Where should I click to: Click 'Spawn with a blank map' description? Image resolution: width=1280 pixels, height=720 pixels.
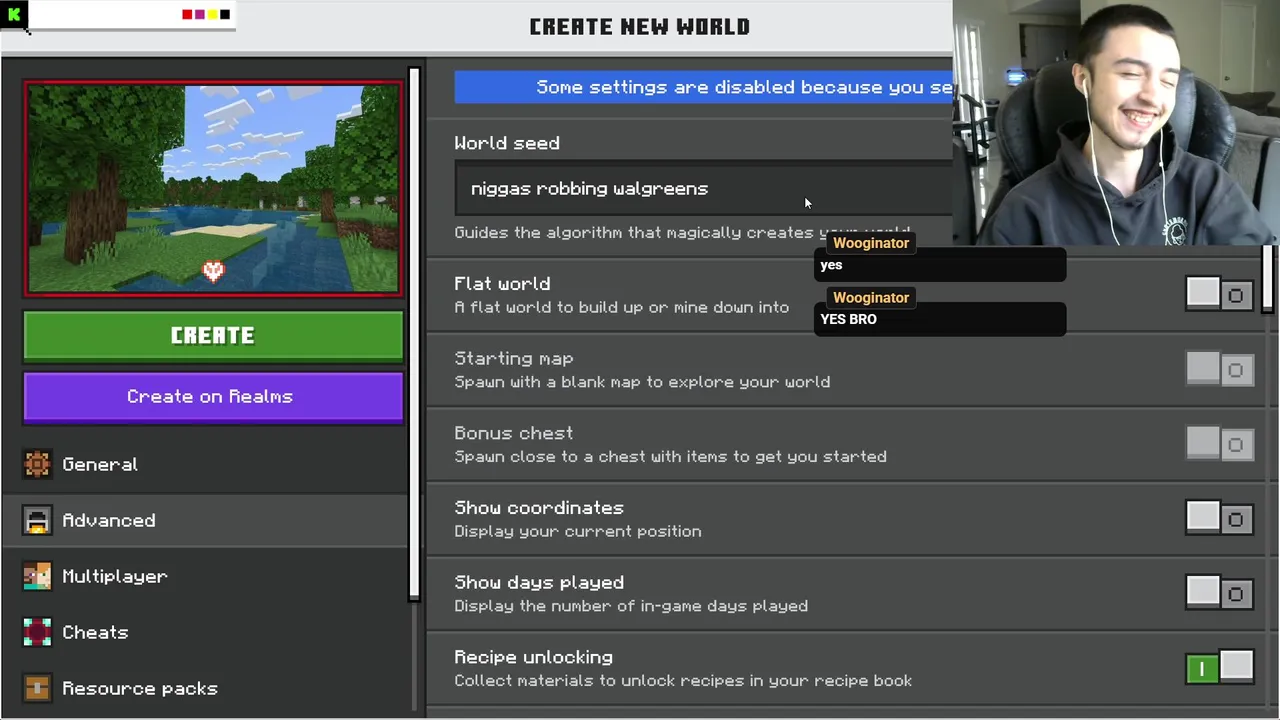click(x=642, y=382)
